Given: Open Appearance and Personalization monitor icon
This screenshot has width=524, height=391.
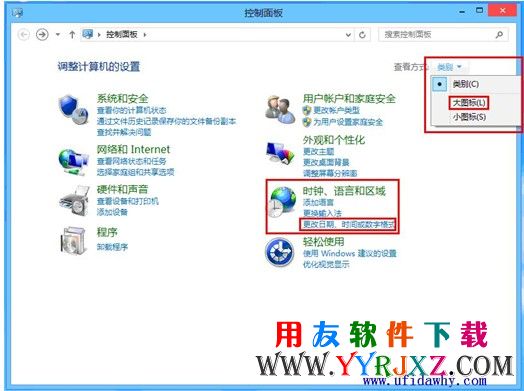Looking at the screenshot, I should click(x=280, y=154).
